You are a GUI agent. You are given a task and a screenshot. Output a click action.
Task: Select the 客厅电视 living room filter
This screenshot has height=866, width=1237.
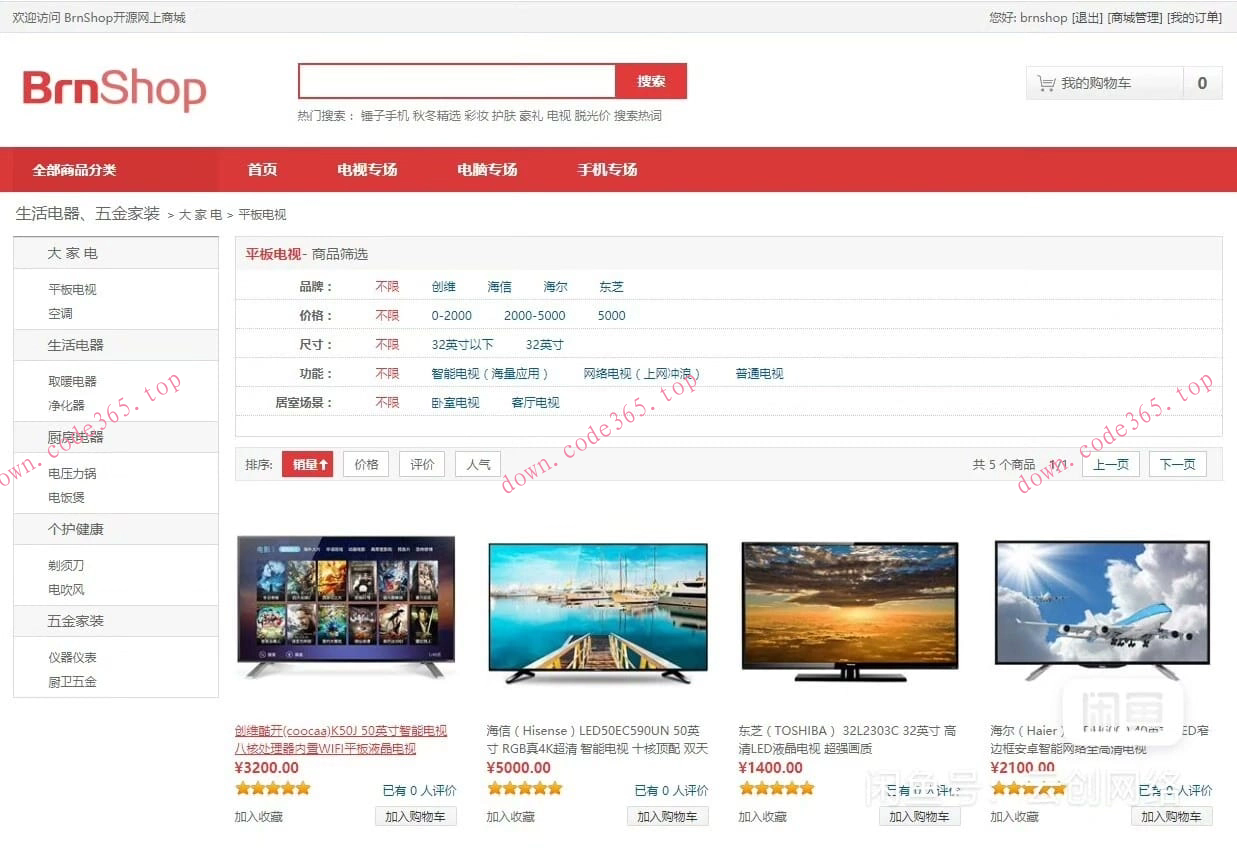click(x=535, y=402)
